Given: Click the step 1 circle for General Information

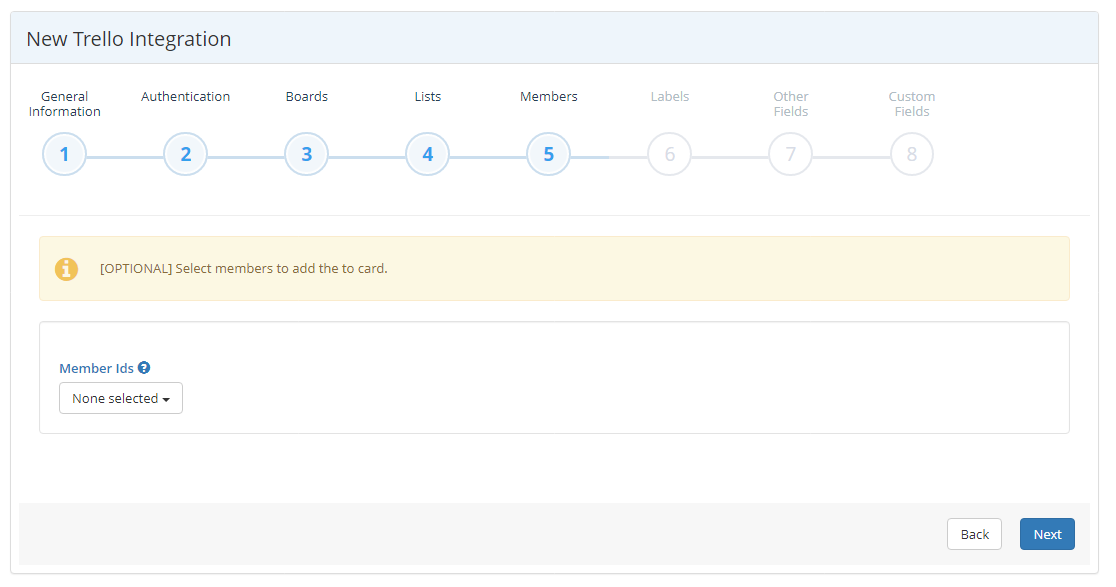Looking at the screenshot, I should 64,154.
